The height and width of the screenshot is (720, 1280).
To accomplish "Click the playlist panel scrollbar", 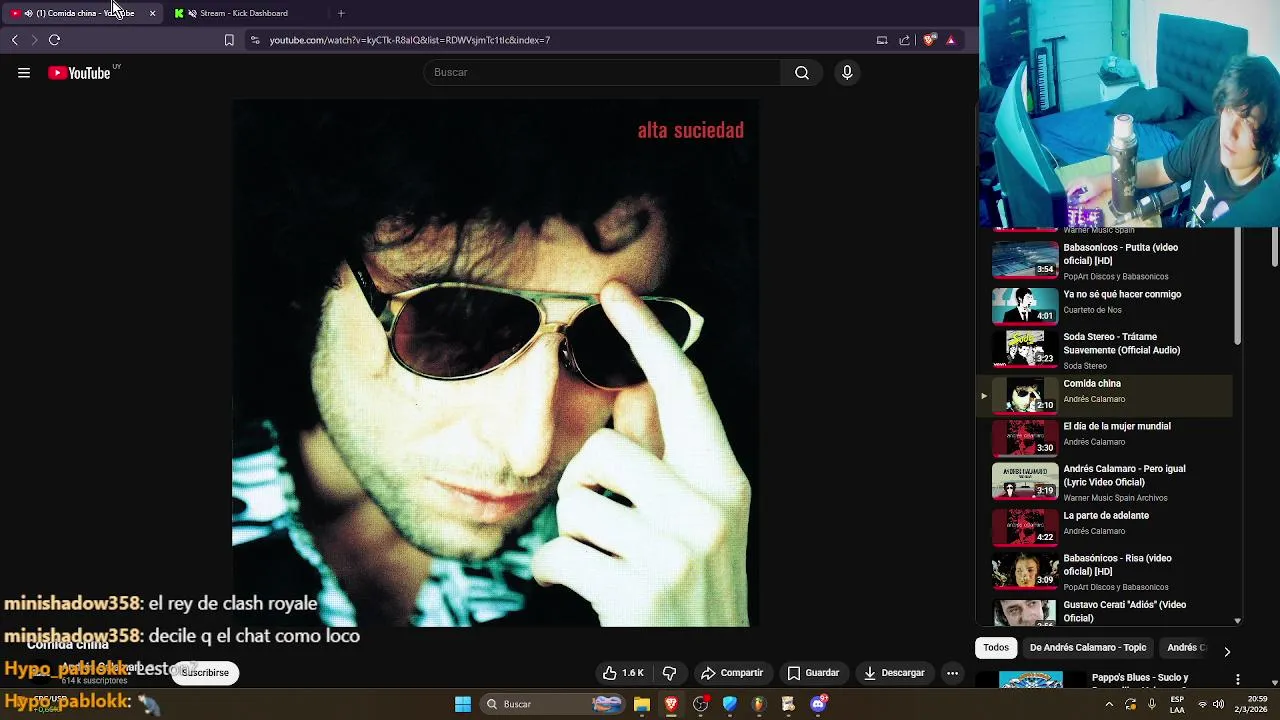I will coord(1237,287).
